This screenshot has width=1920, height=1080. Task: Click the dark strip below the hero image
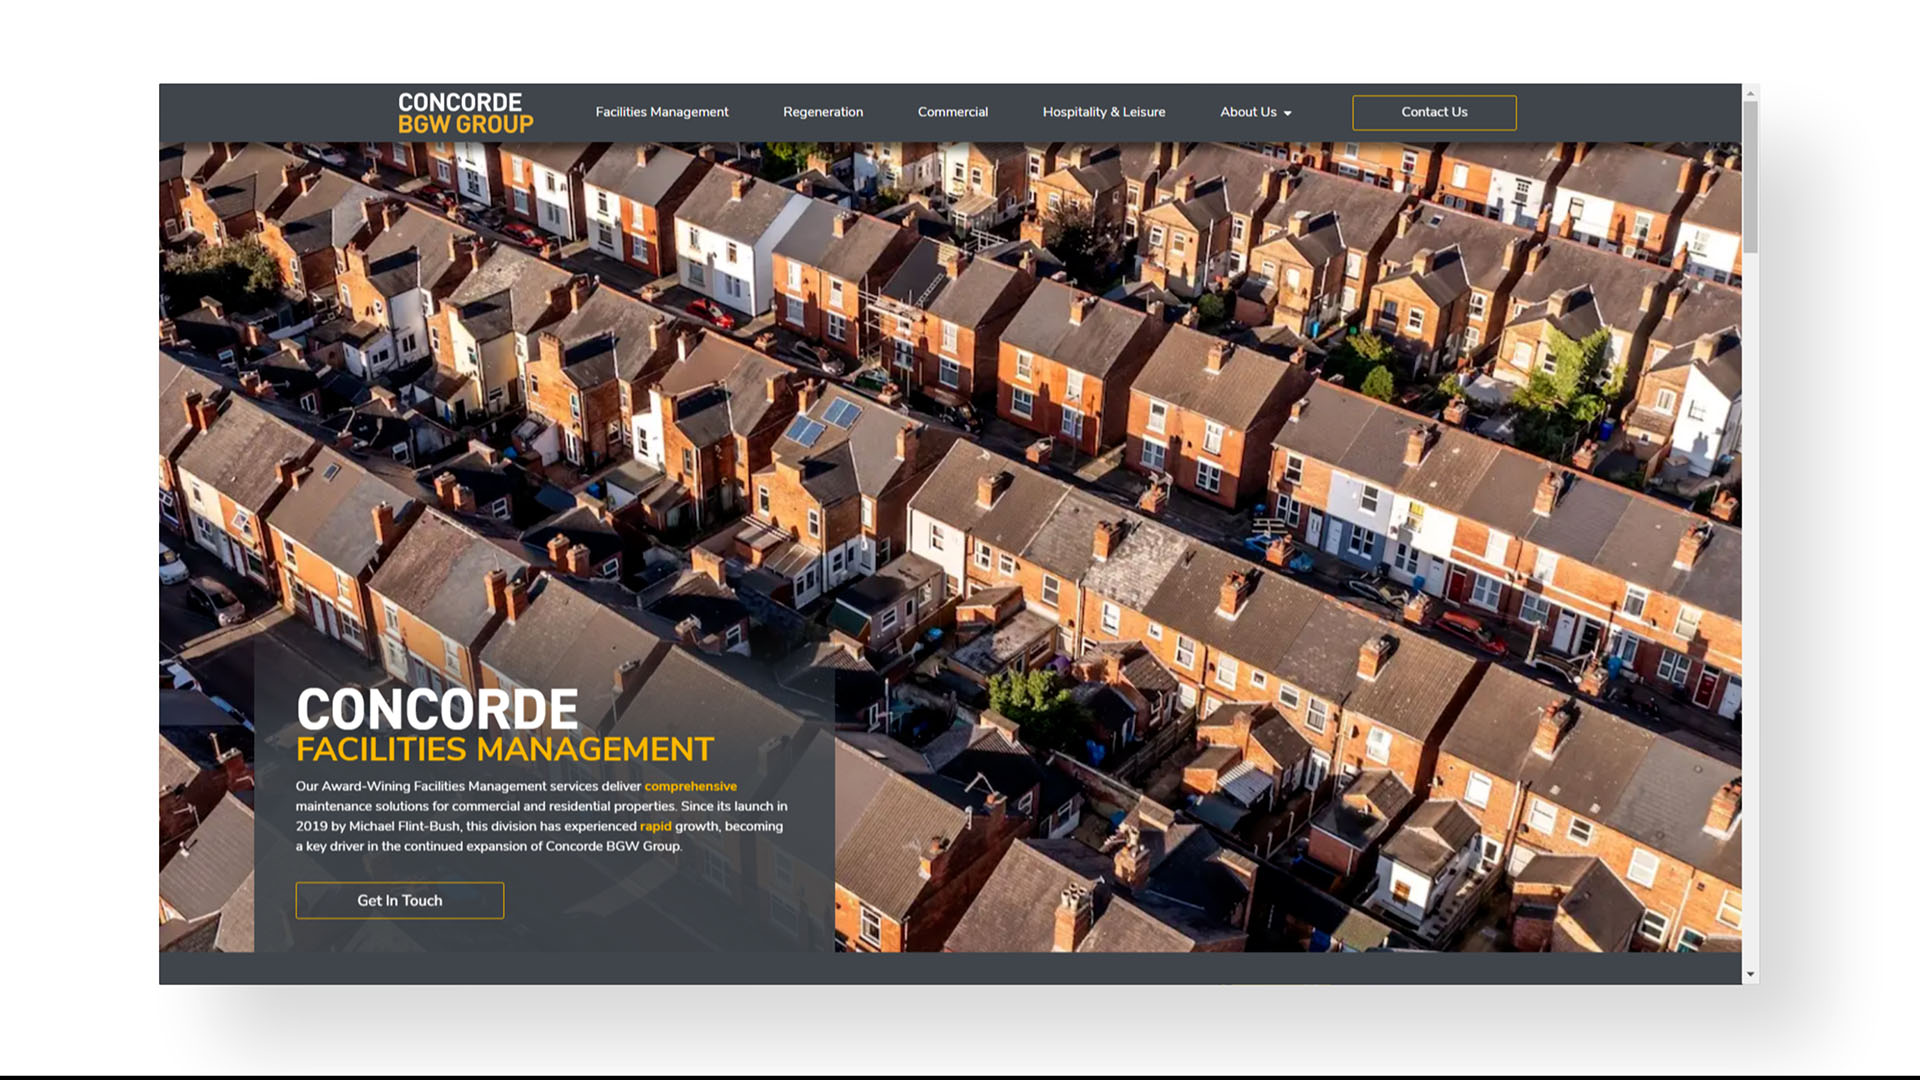pos(950,967)
